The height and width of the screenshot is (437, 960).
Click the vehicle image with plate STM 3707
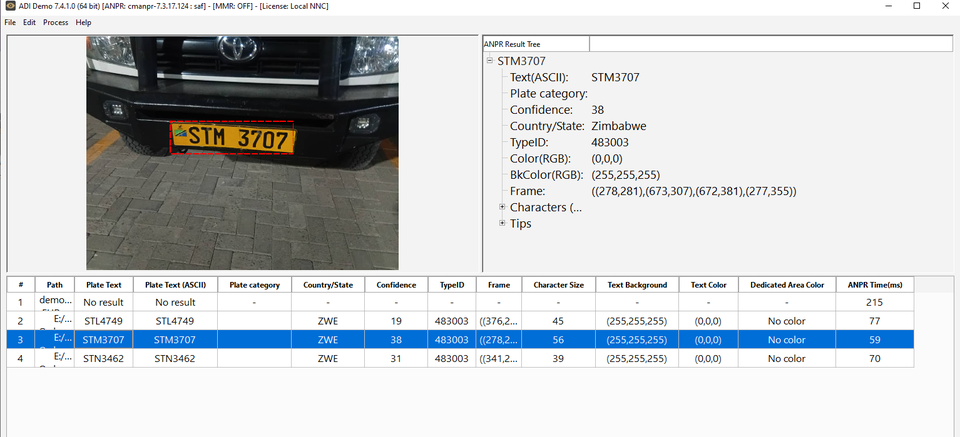tap(242, 152)
